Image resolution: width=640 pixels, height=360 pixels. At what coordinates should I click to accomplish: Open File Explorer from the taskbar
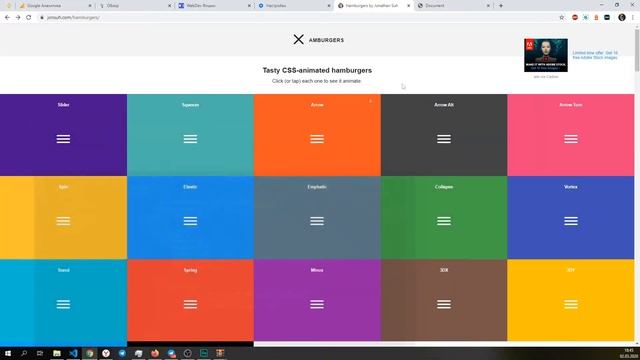[x=57, y=353]
